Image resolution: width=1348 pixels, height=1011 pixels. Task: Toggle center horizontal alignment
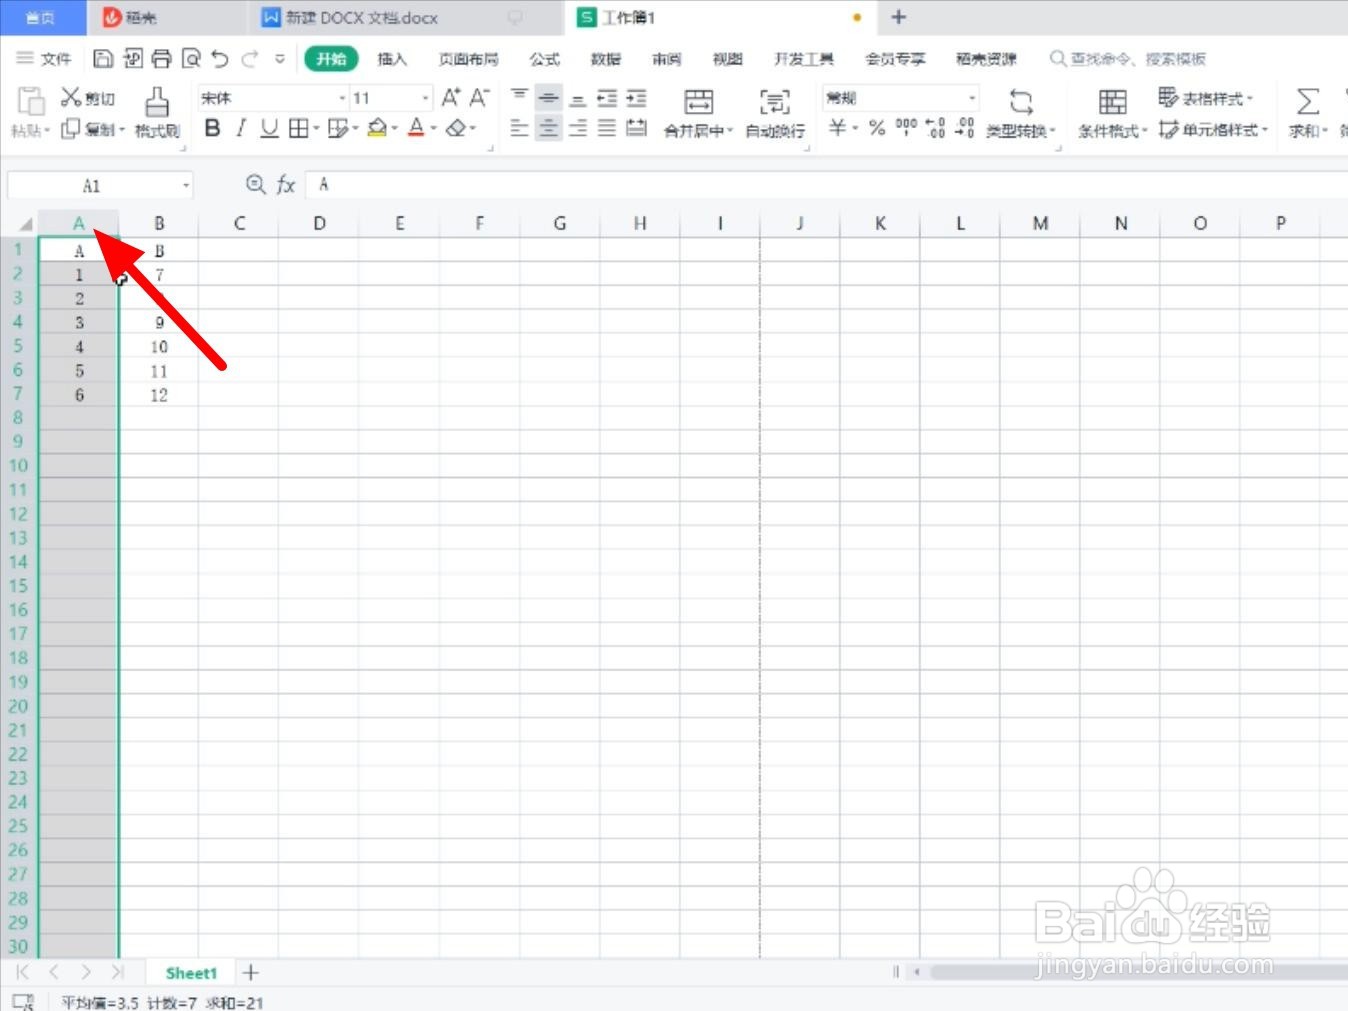[x=548, y=128]
